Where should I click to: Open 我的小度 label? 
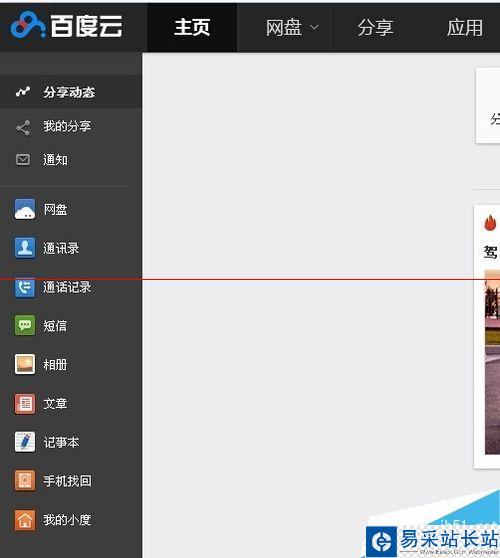tap(67, 520)
